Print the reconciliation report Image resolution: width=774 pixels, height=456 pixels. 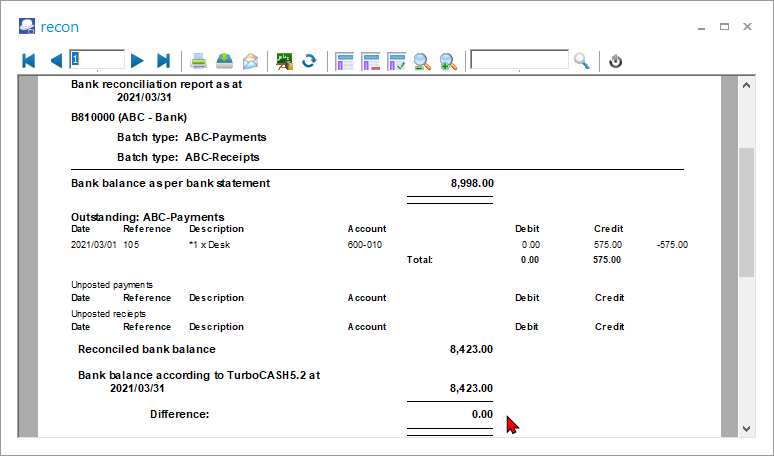(x=199, y=61)
